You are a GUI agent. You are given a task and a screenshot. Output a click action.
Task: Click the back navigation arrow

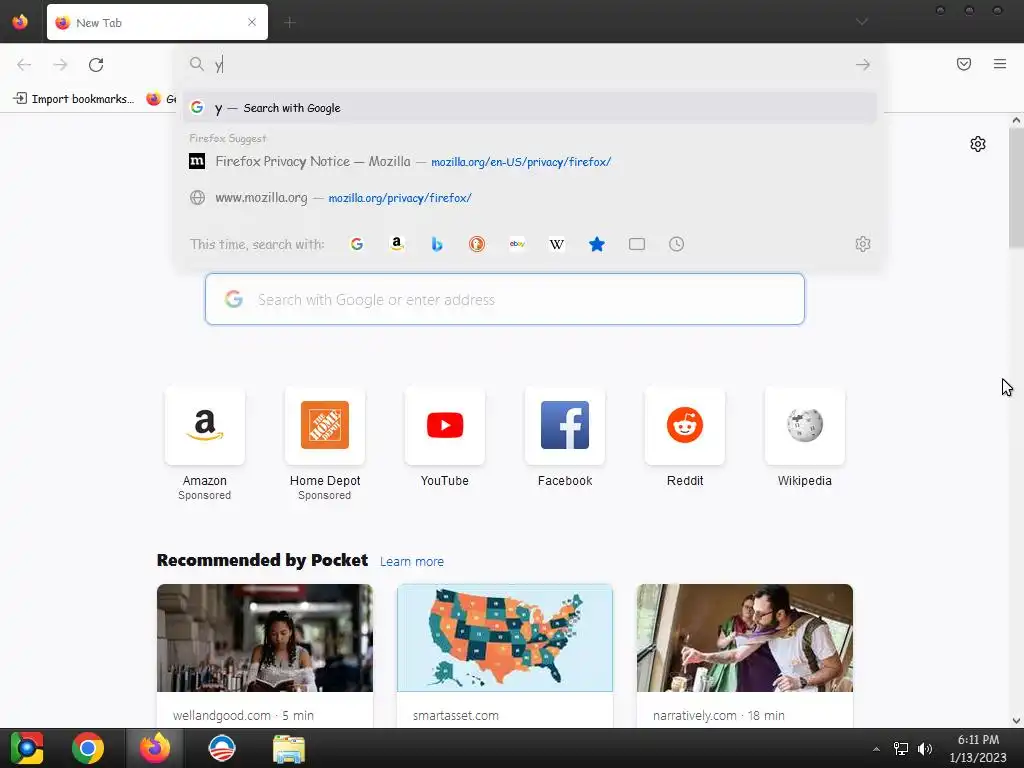tap(24, 65)
